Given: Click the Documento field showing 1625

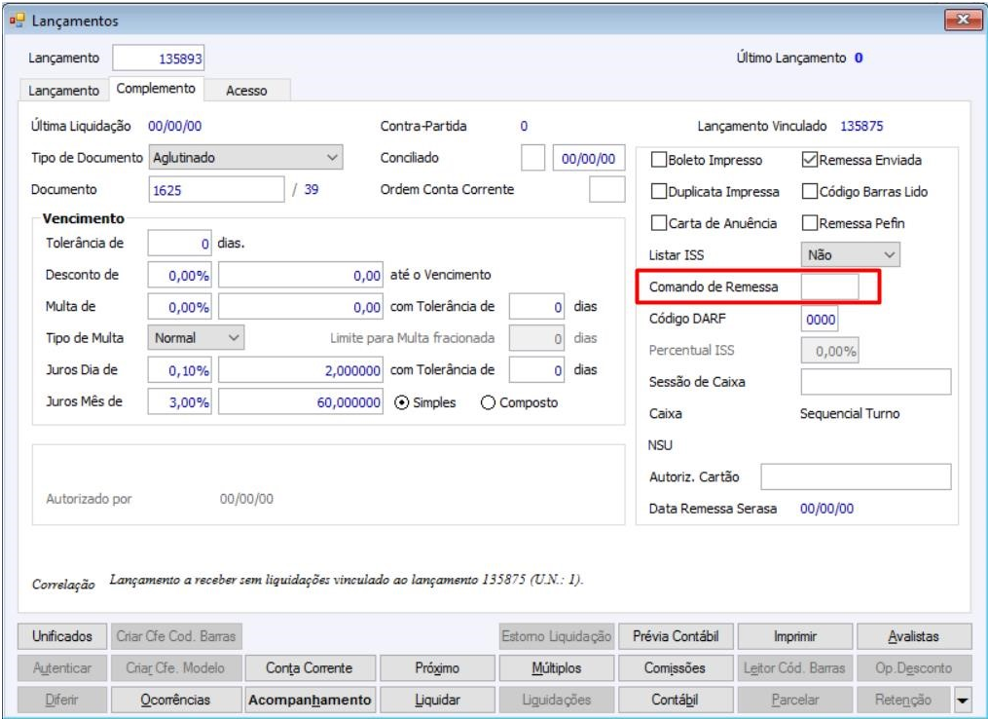Looking at the screenshot, I should click(217, 190).
